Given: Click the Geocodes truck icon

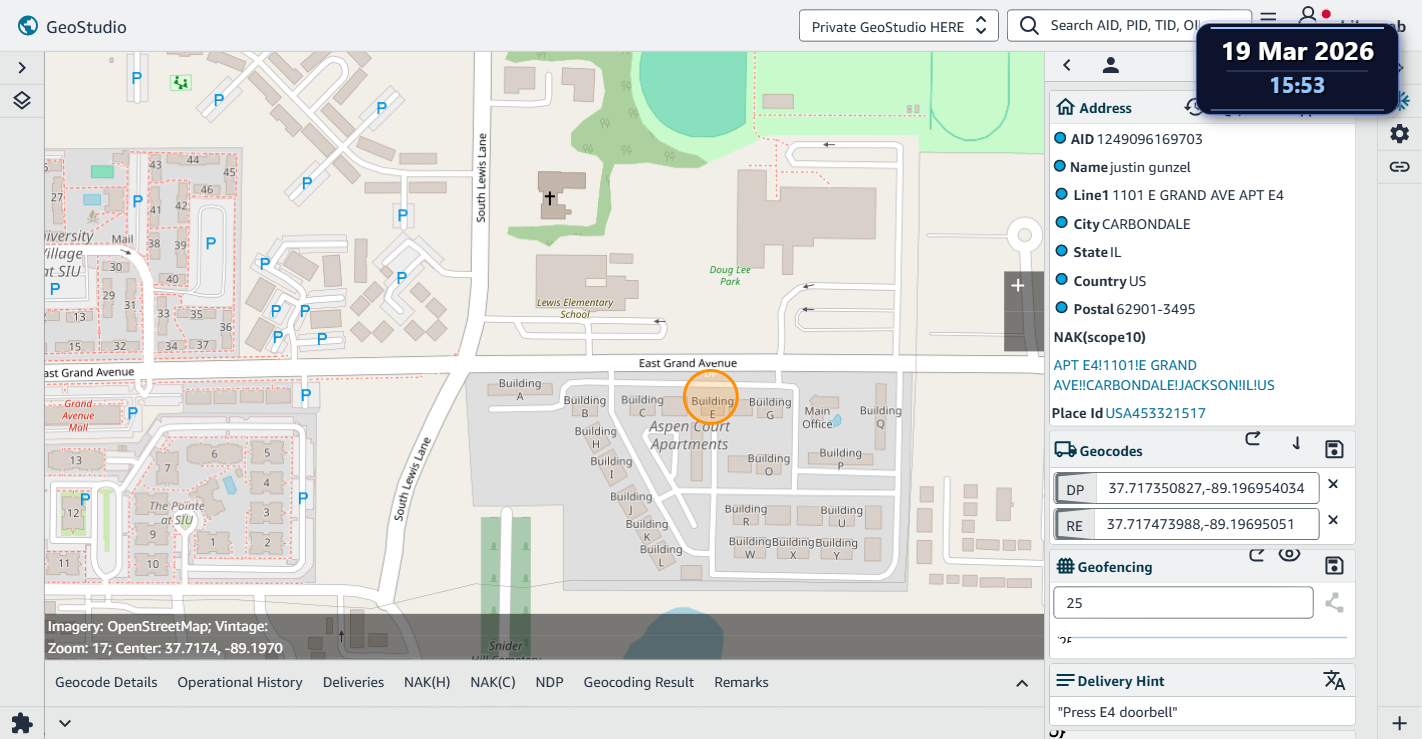Looking at the screenshot, I should pos(1065,451).
